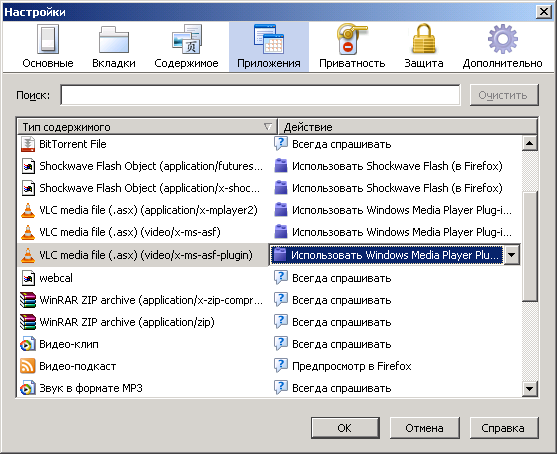Click plugin icon in Shockwave application/futures action

[281, 166]
